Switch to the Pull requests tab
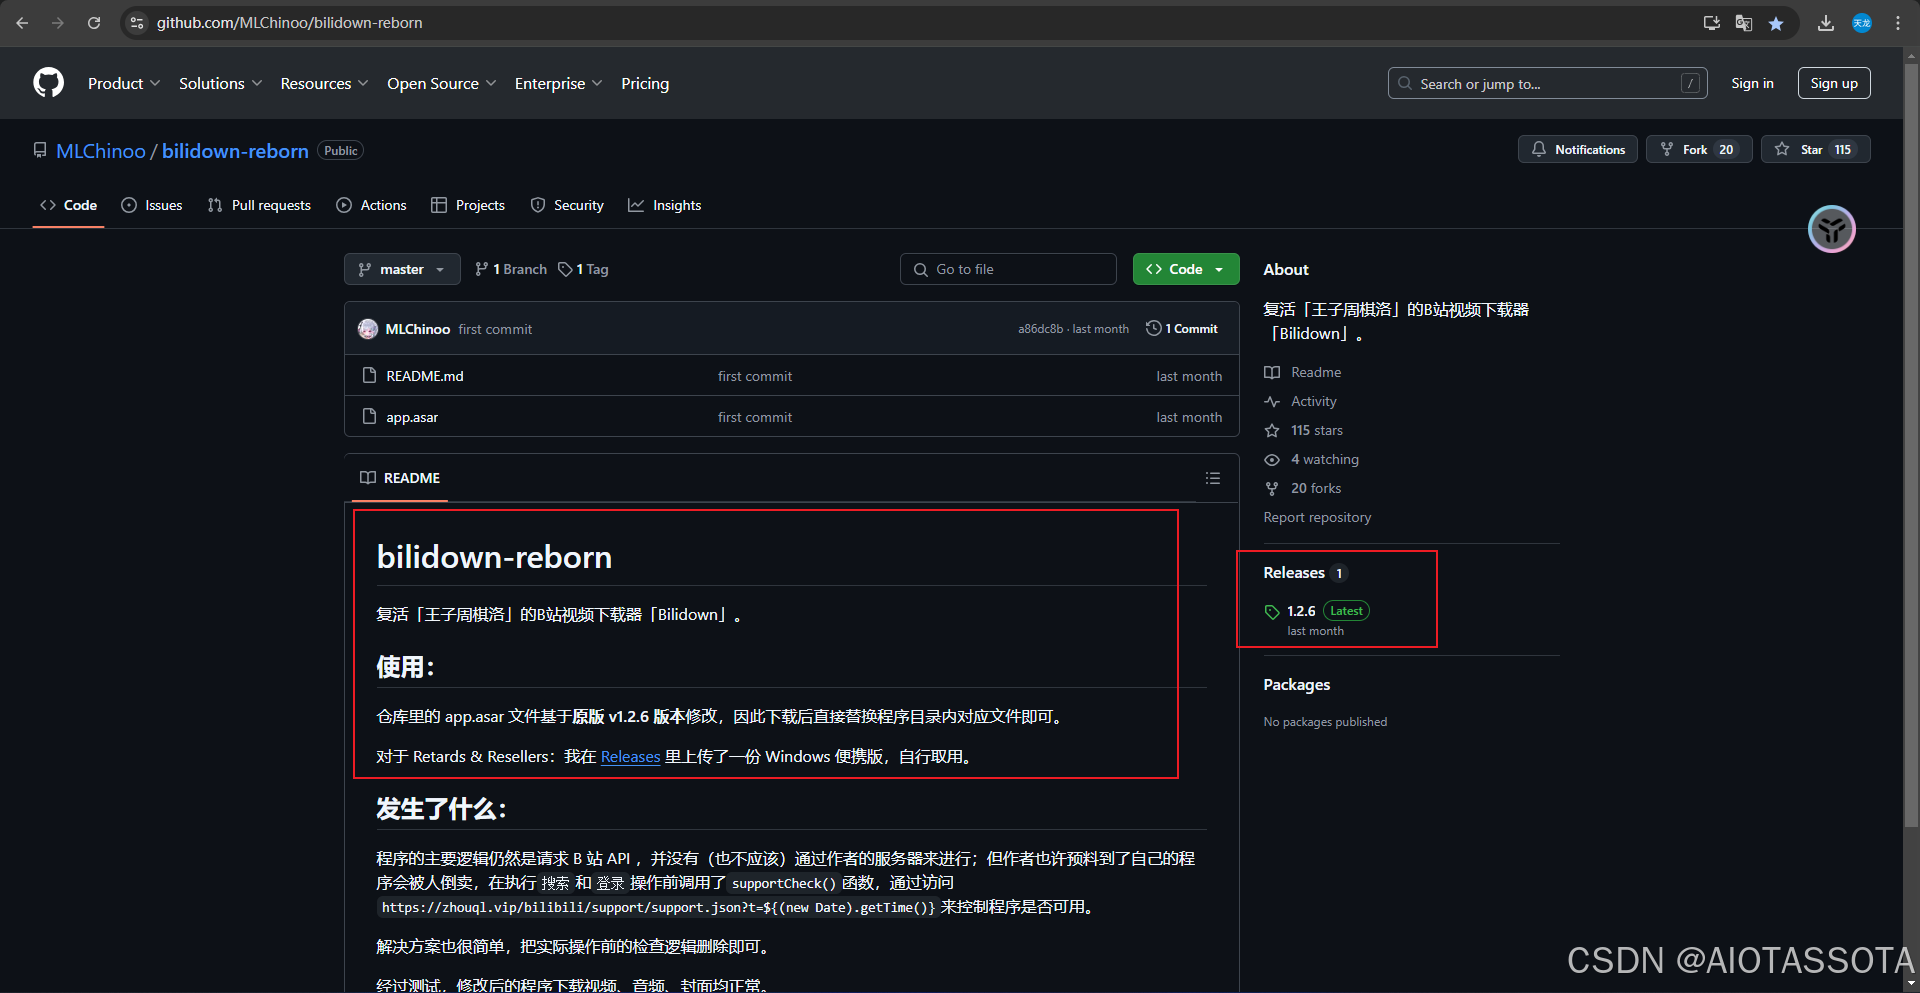 259,205
